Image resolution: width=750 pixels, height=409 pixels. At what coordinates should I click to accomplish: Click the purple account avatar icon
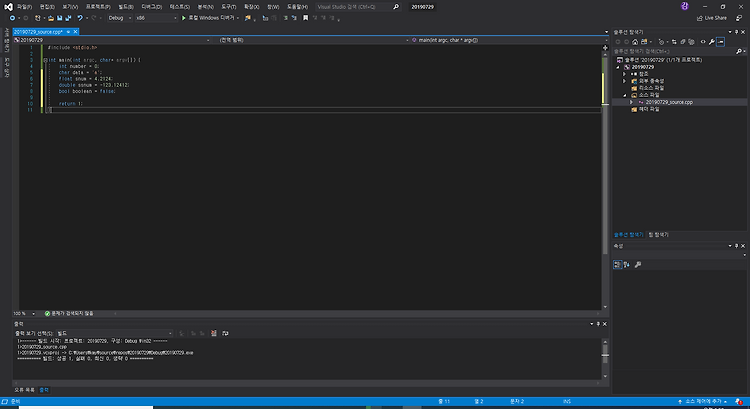pyautogui.click(x=684, y=6)
